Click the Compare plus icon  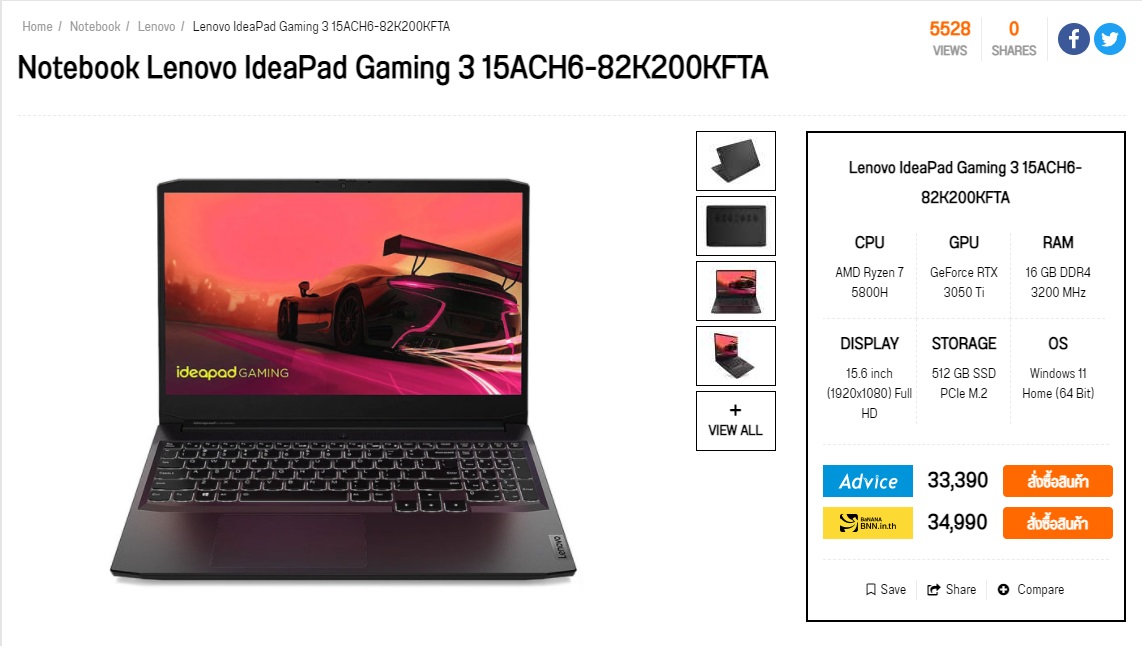pyautogui.click(x=1003, y=589)
